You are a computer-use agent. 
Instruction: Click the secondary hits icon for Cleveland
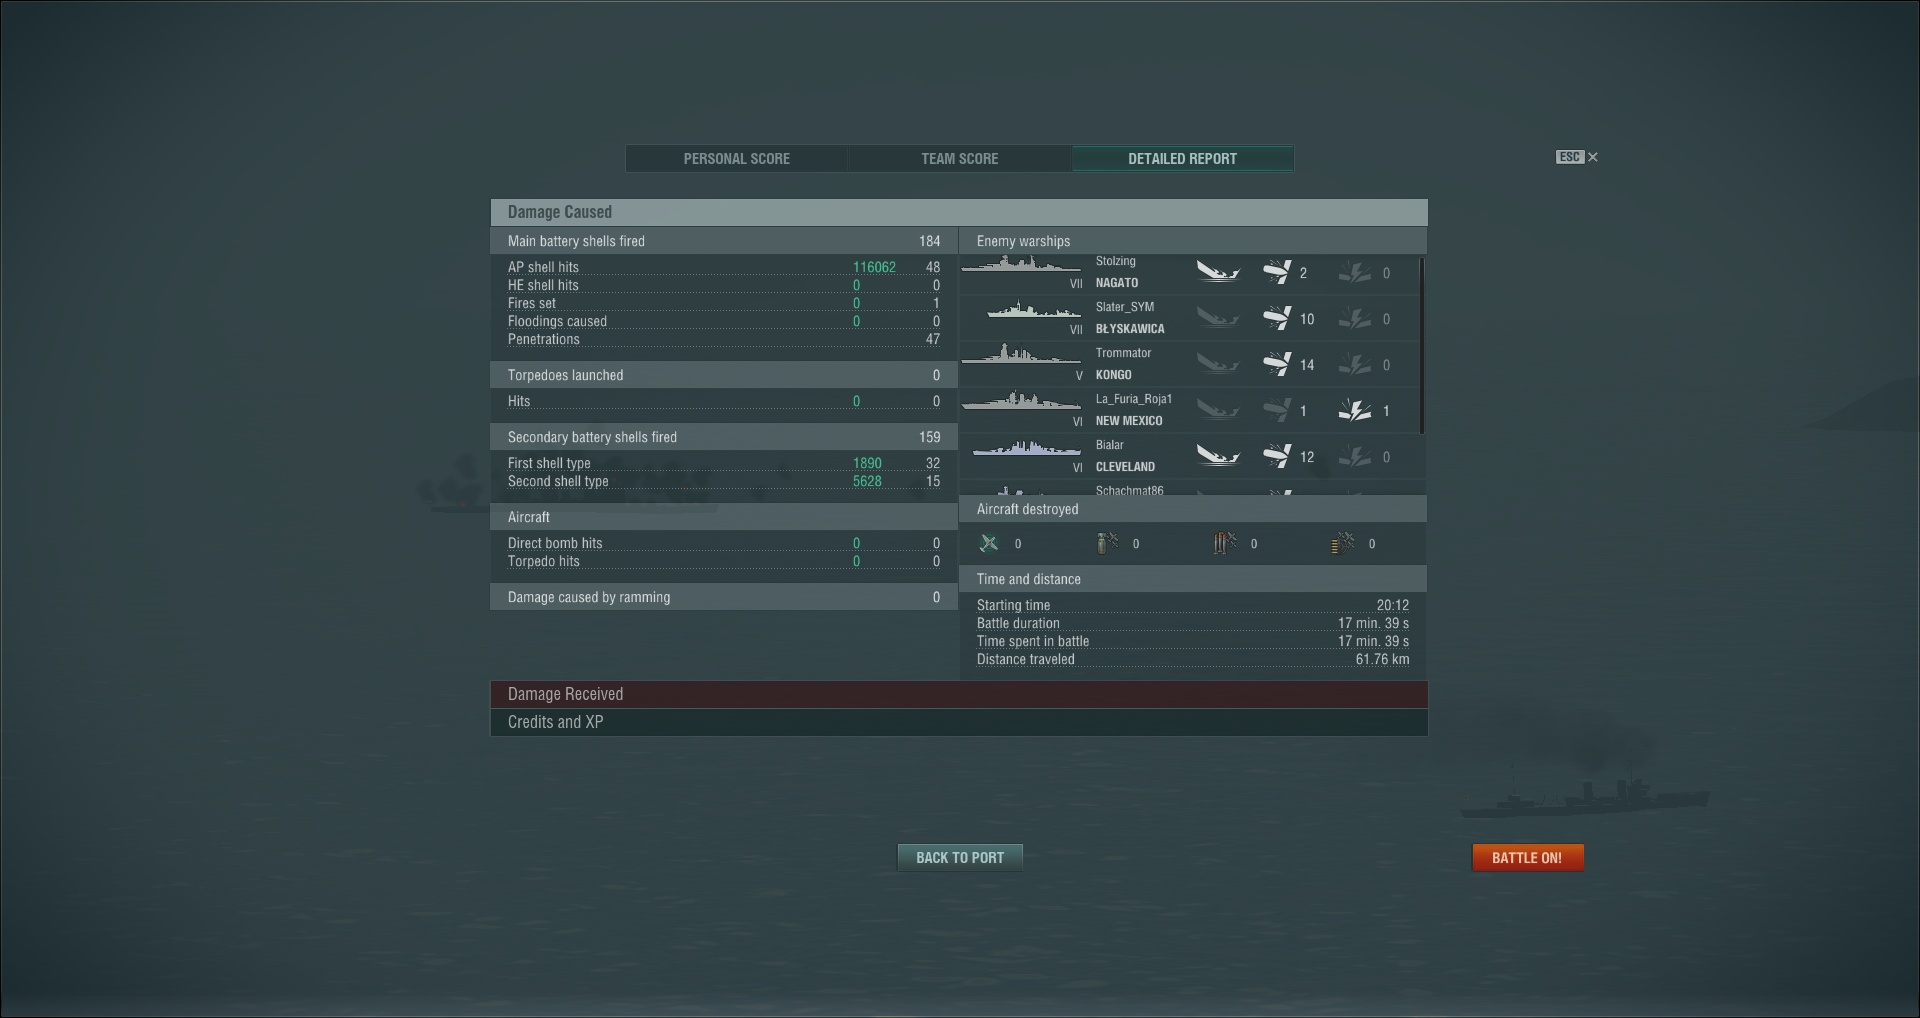click(x=1355, y=456)
